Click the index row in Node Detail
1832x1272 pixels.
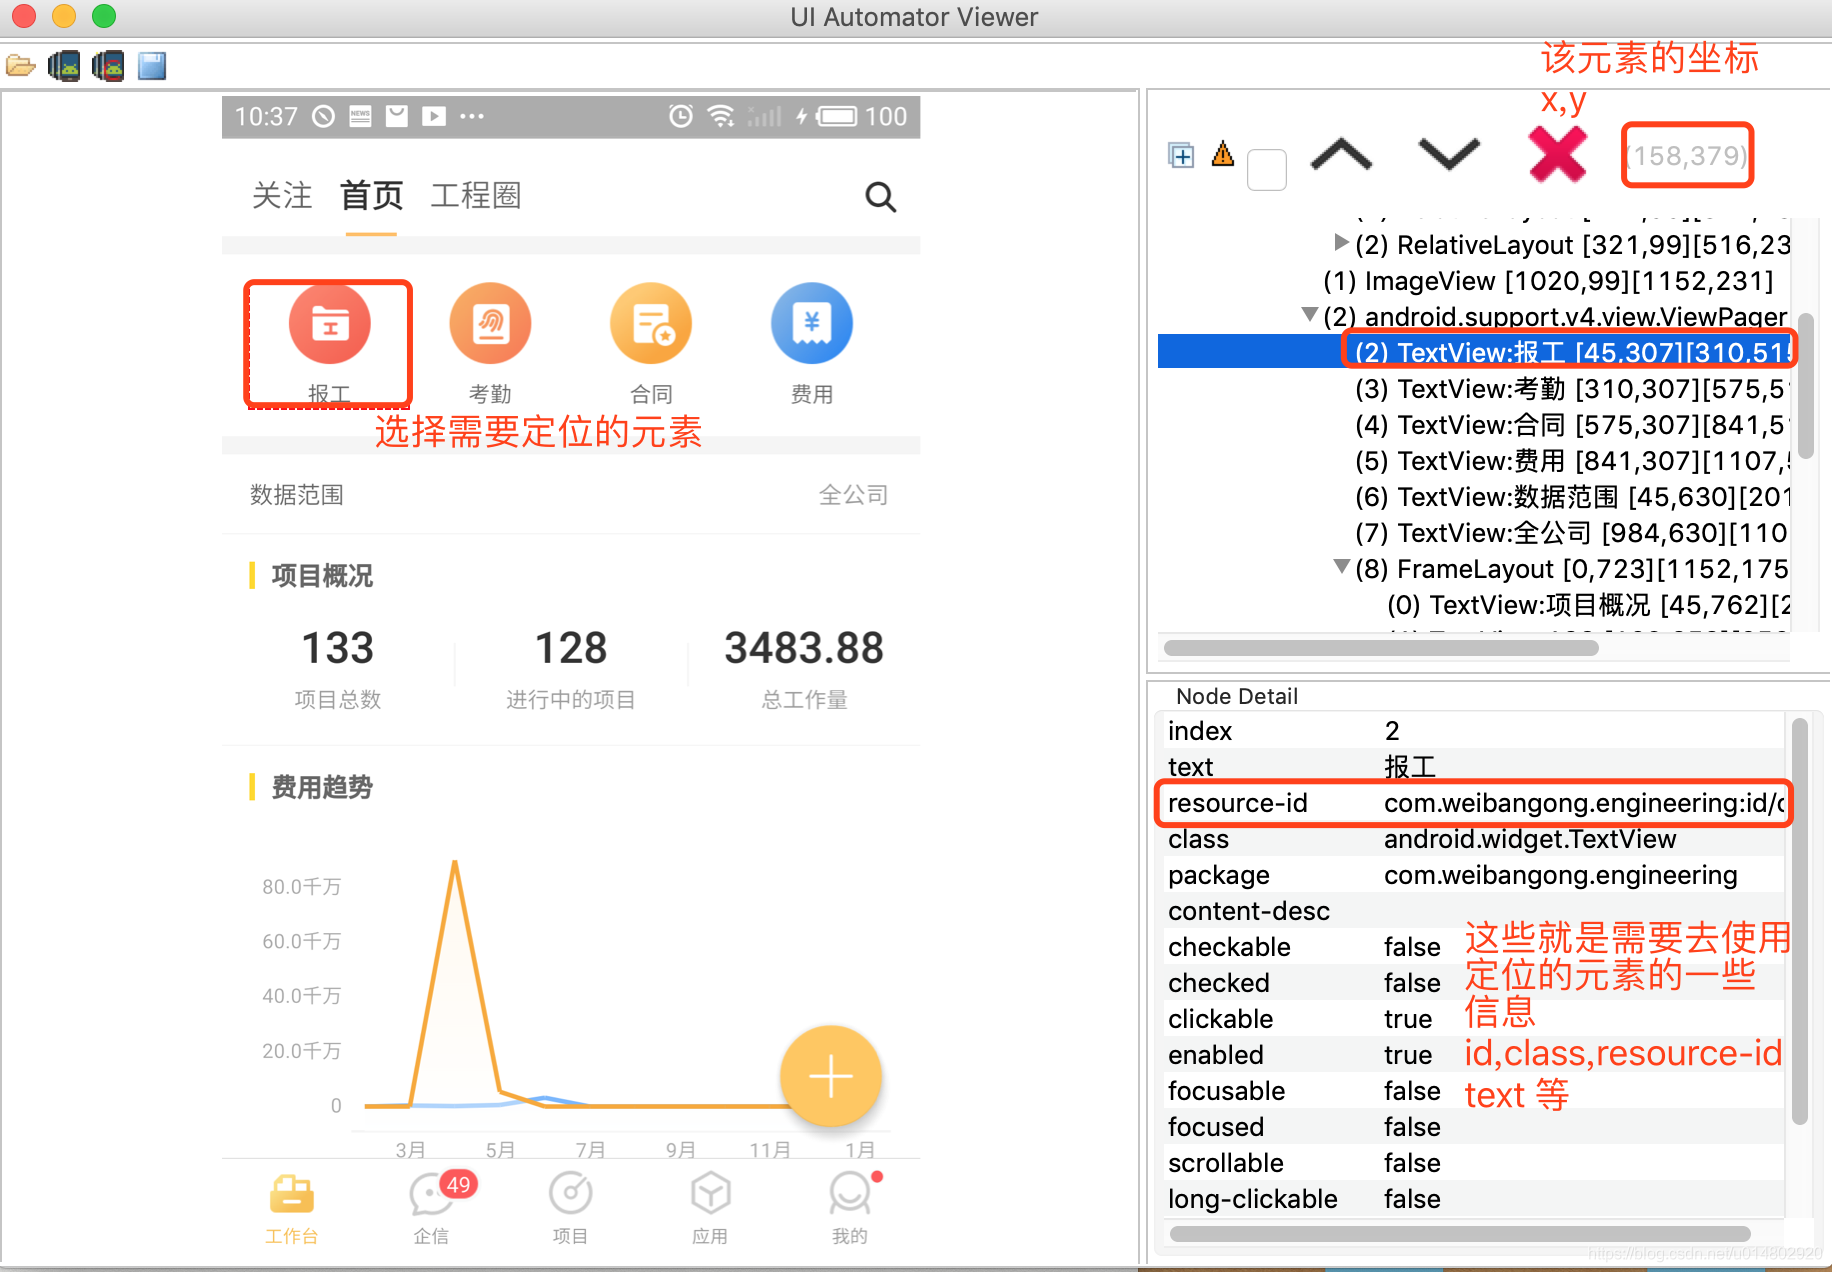[1474, 731]
